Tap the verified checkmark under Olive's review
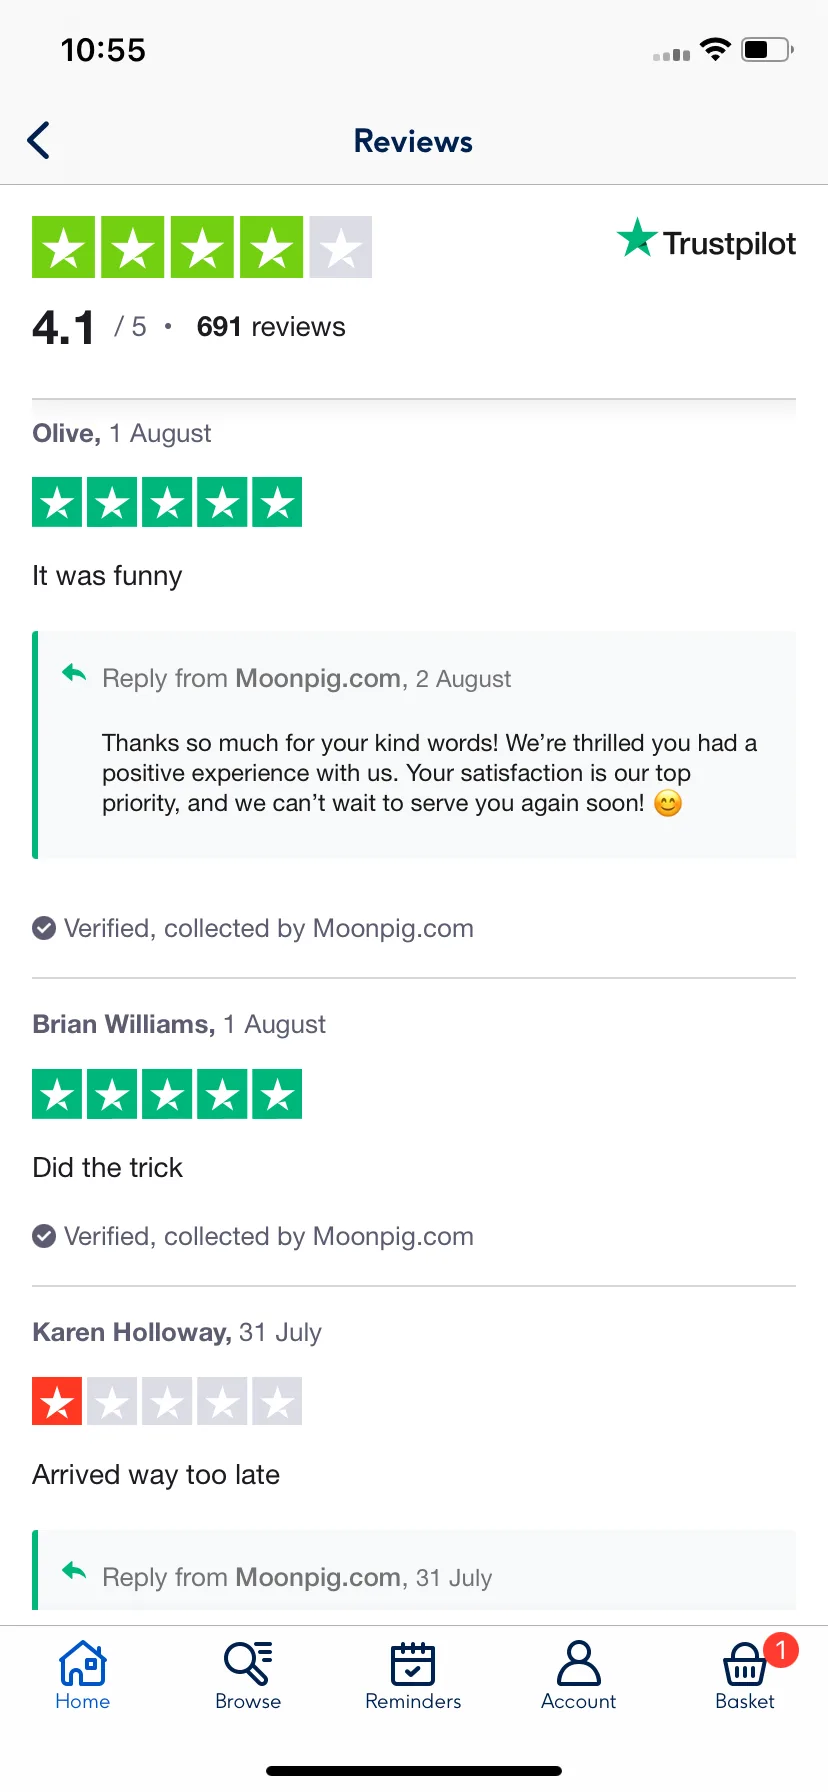This screenshot has width=828, height=1792. 44,928
